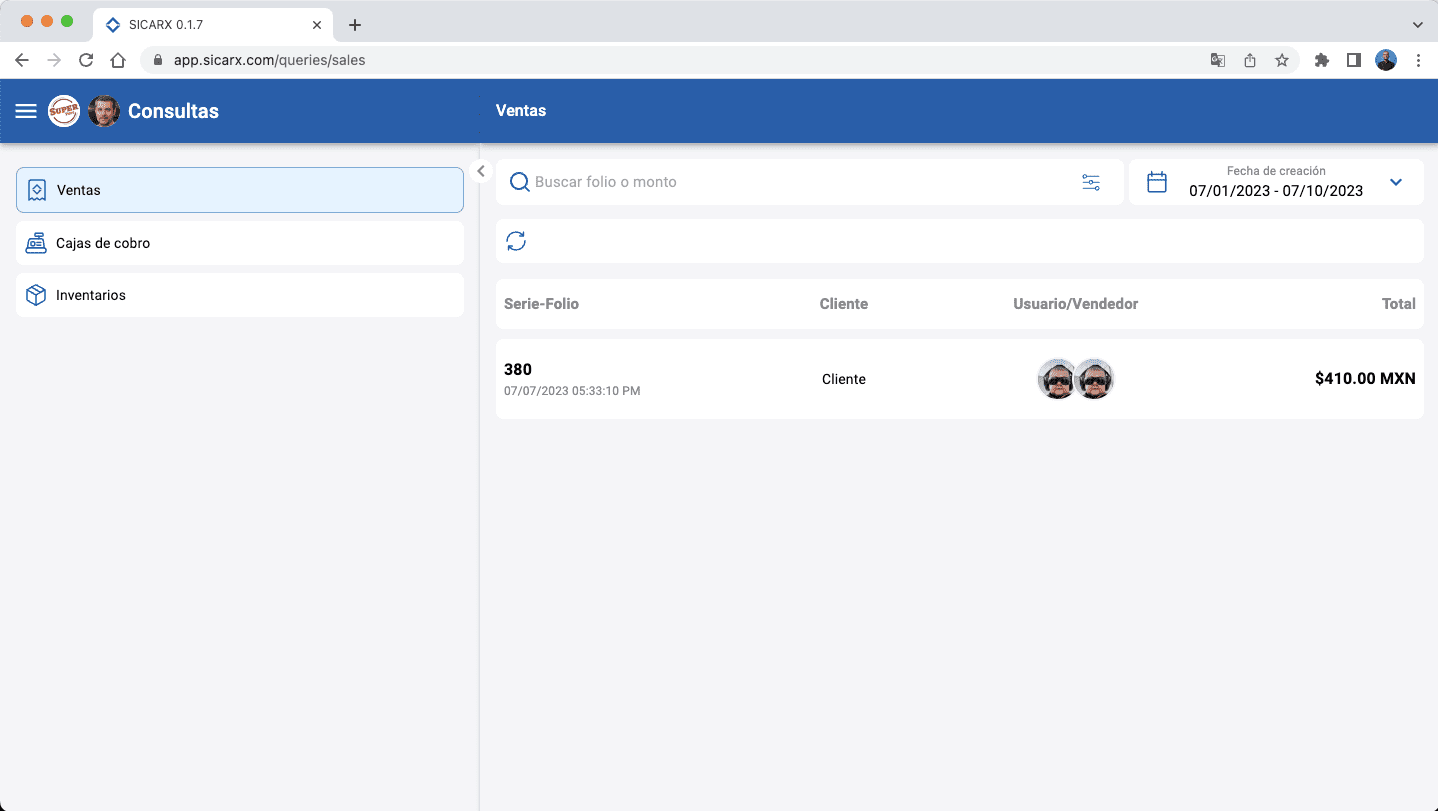The image size is (1438, 811).
Task: Go to Inventarios section
Action: (x=240, y=295)
